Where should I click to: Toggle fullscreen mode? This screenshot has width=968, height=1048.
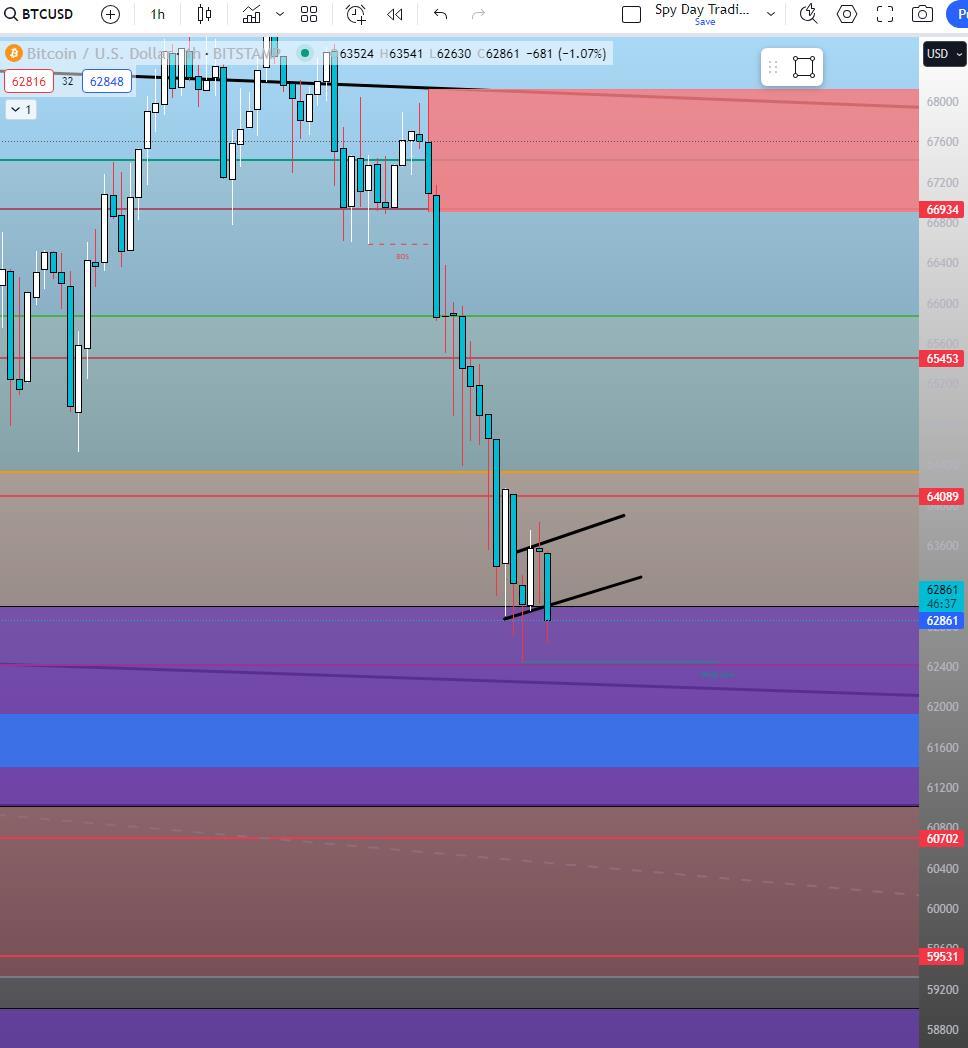pyautogui.click(x=885, y=14)
